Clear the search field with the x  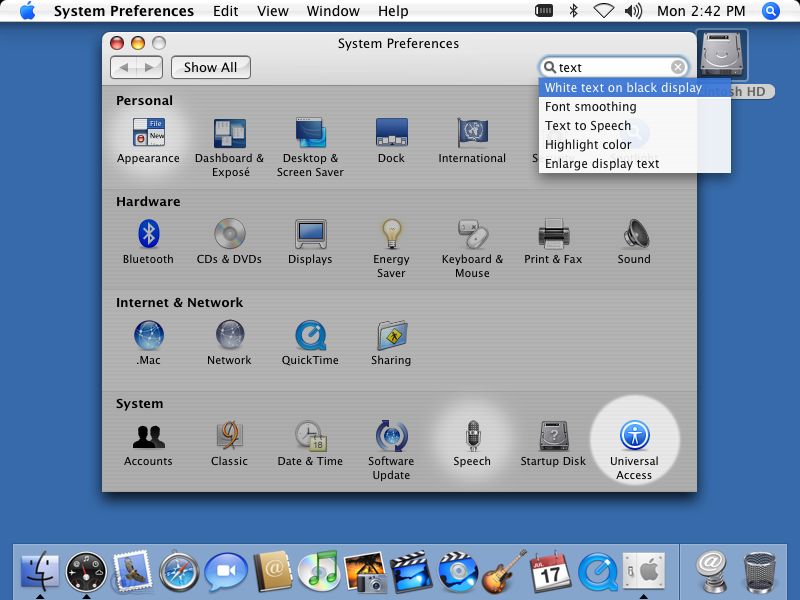click(x=678, y=67)
